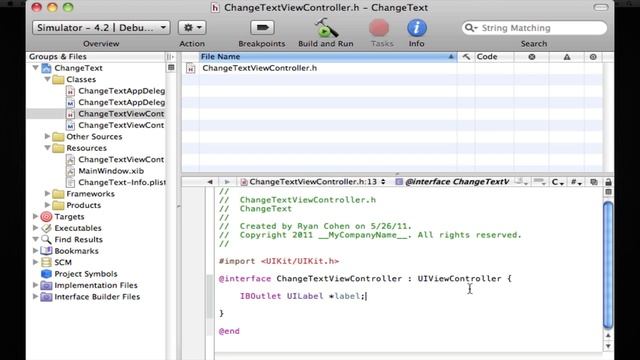Viewport: 640px width, 360px height.
Task: Open the blue Info icon
Action: click(417, 28)
